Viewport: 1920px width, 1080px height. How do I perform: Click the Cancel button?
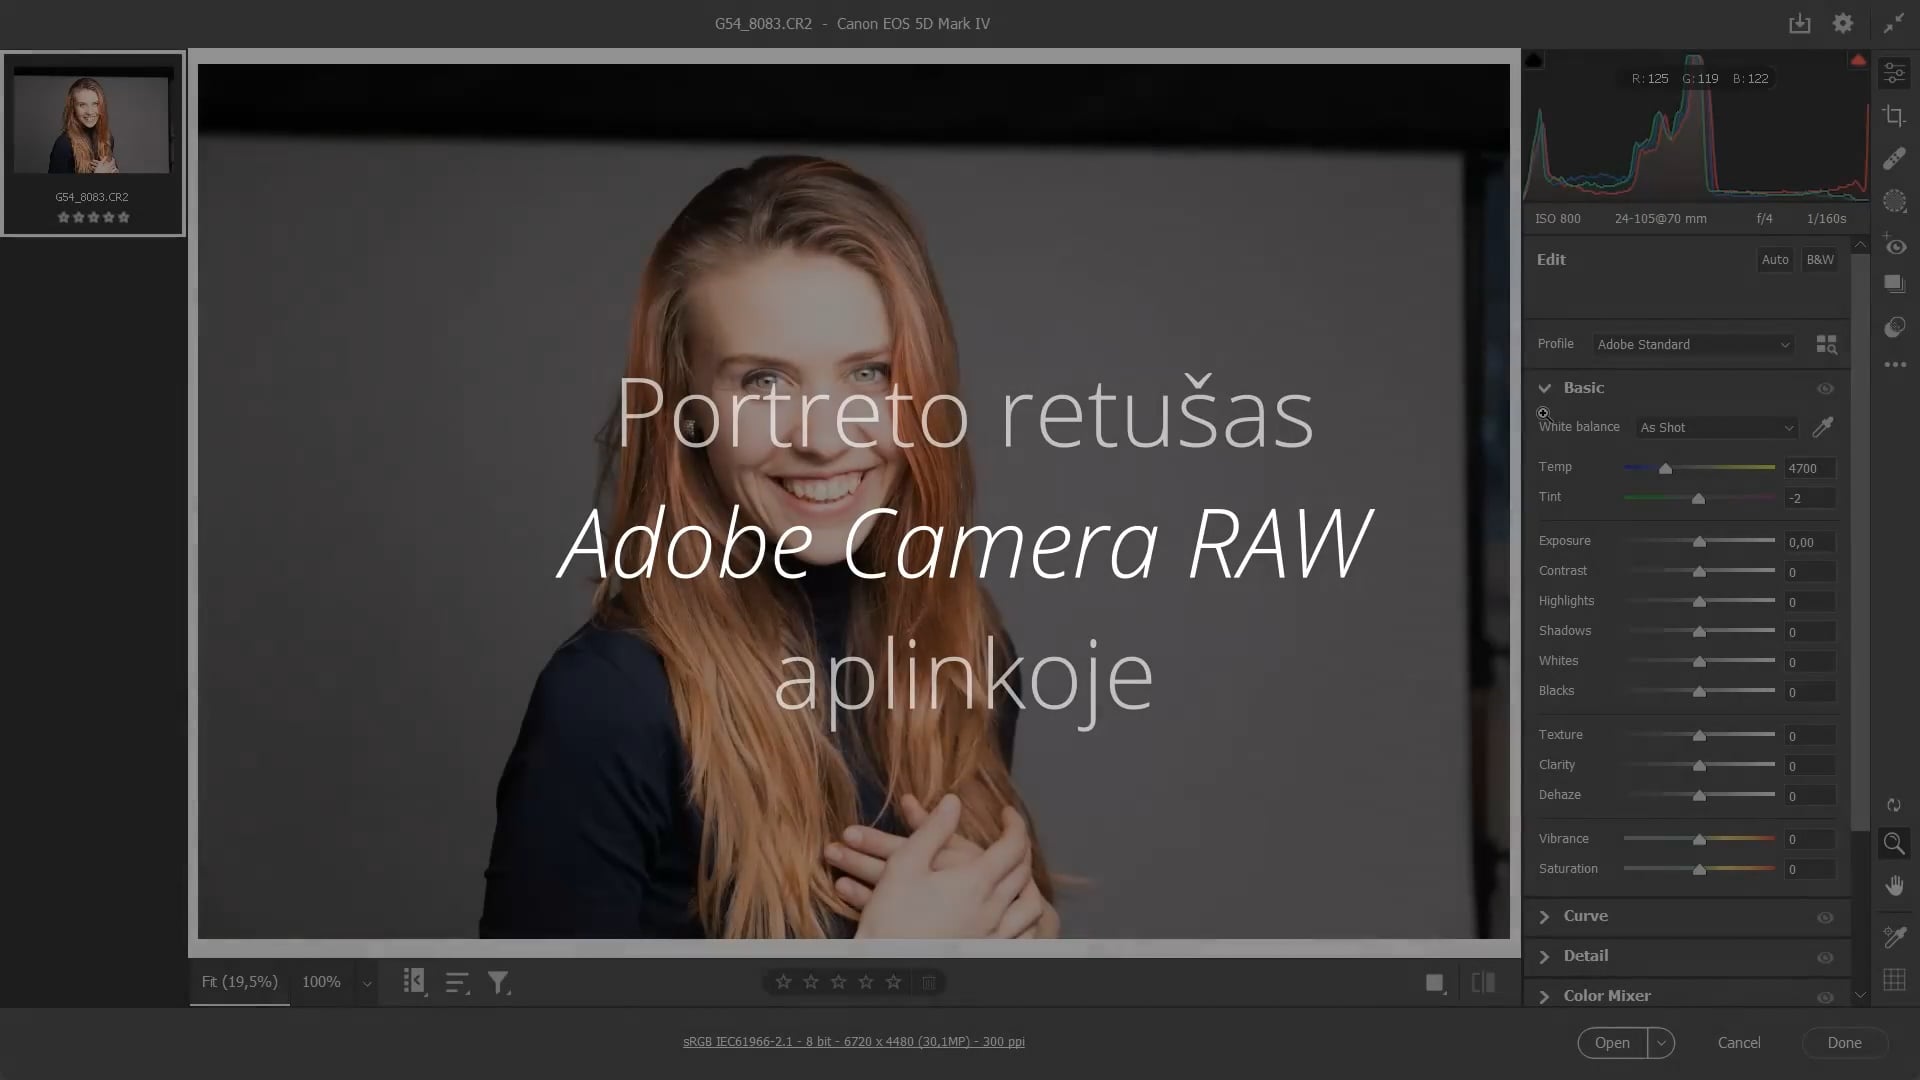1739,1043
